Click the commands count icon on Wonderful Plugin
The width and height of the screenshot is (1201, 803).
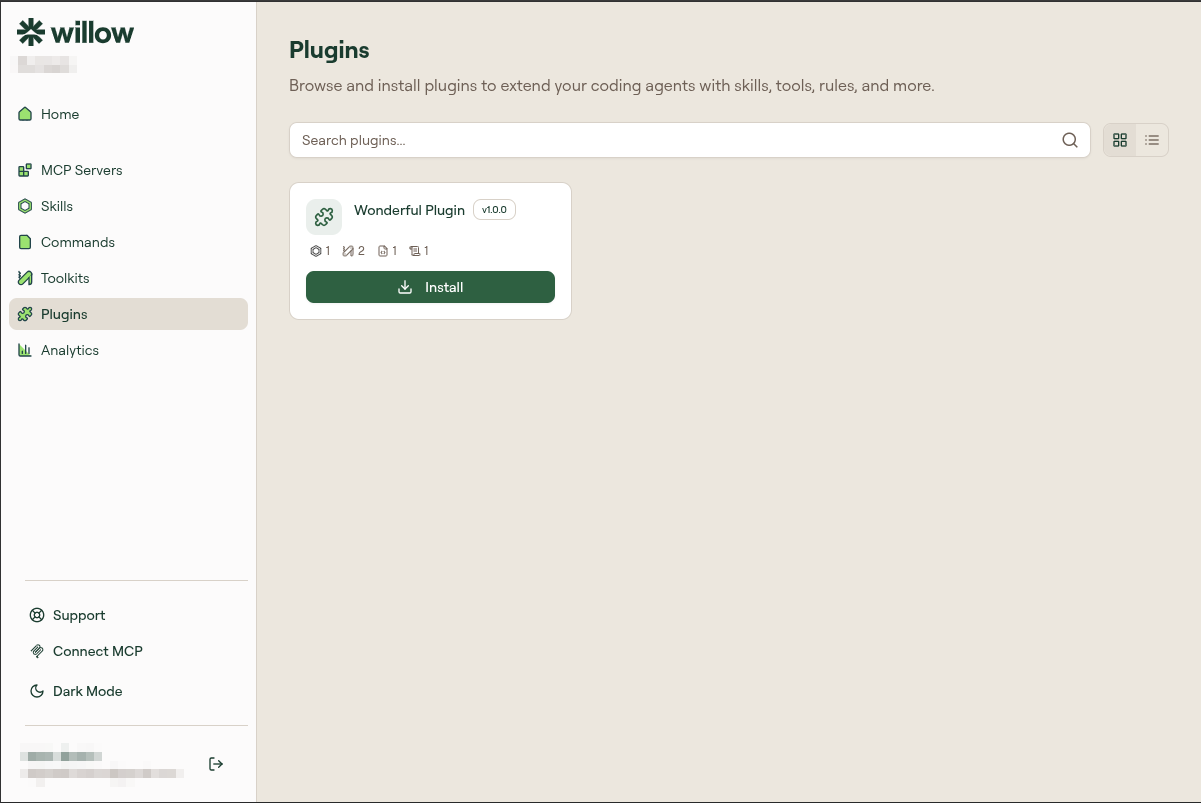[383, 251]
